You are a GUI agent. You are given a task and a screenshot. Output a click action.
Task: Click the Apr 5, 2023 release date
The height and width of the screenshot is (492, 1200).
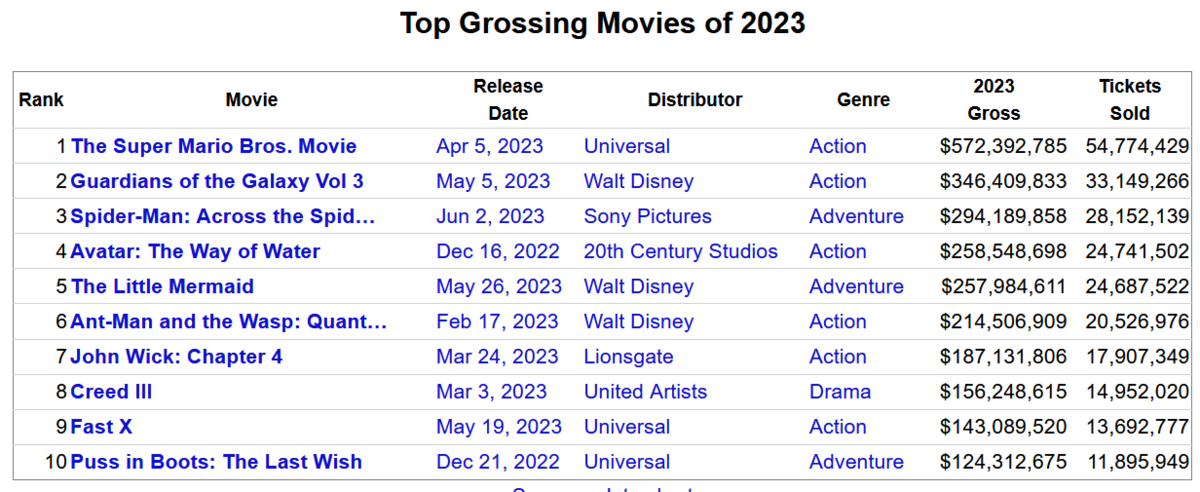[489, 146]
